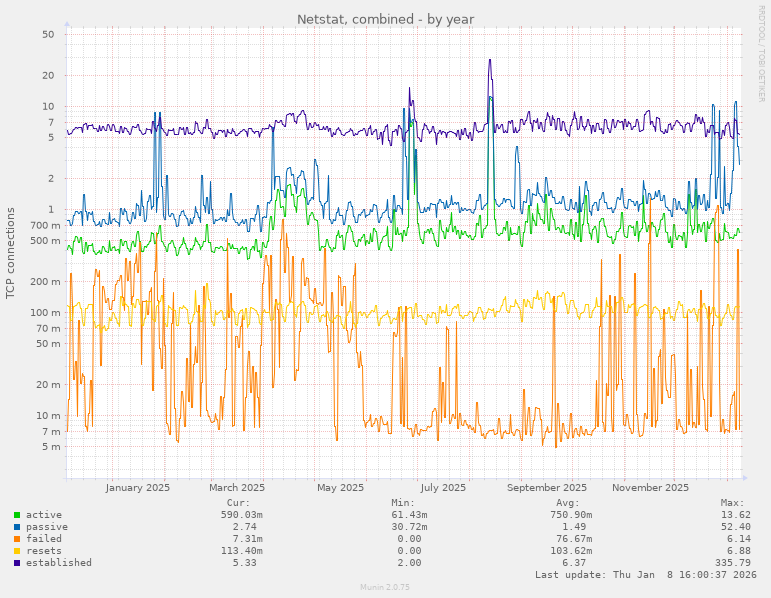This screenshot has width=771, height=598.
Task: Click passive current value 2.74
Action: [244, 527]
